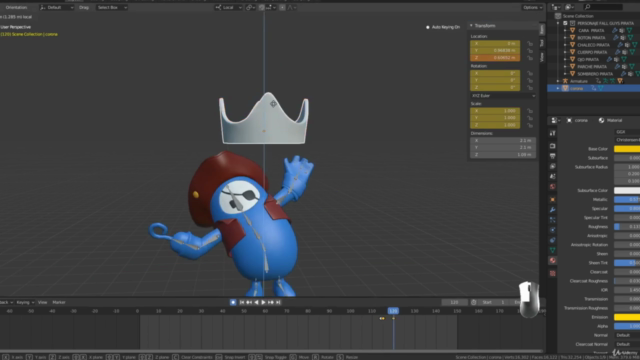Toggle the lock for Location Z
This screenshot has height=360, width=640.
[530, 58]
